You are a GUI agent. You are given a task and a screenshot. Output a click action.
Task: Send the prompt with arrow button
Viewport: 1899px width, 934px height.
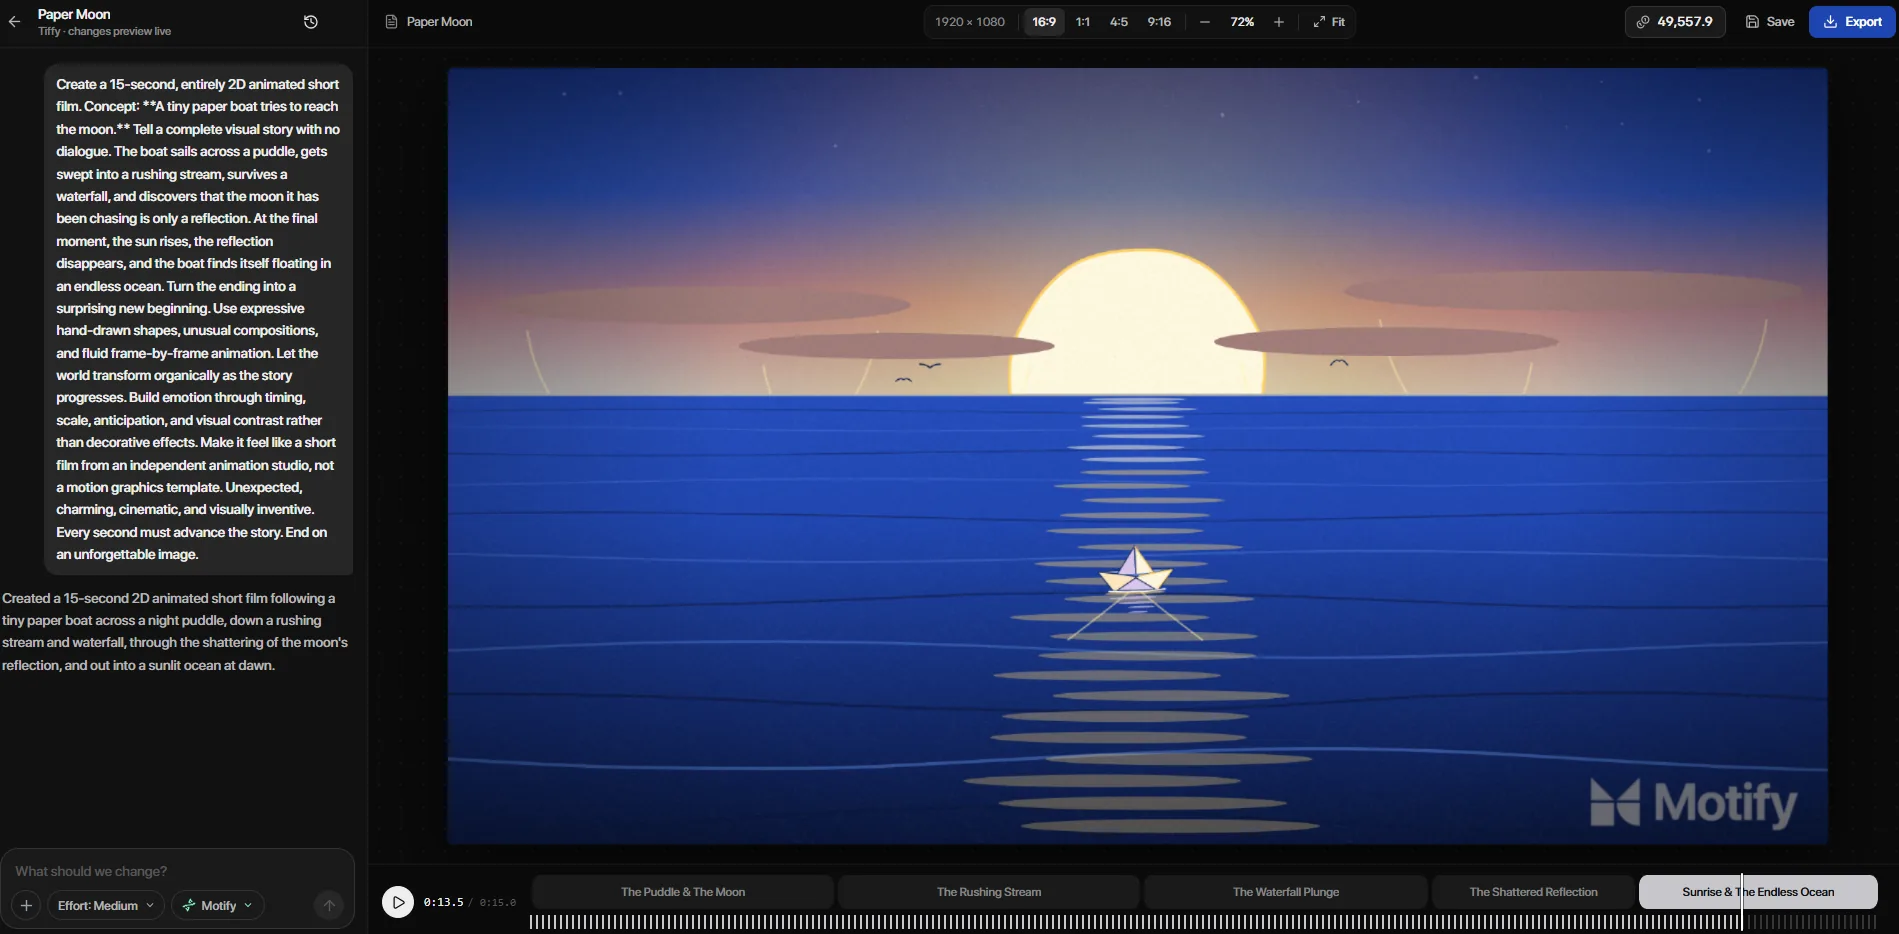click(328, 905)
